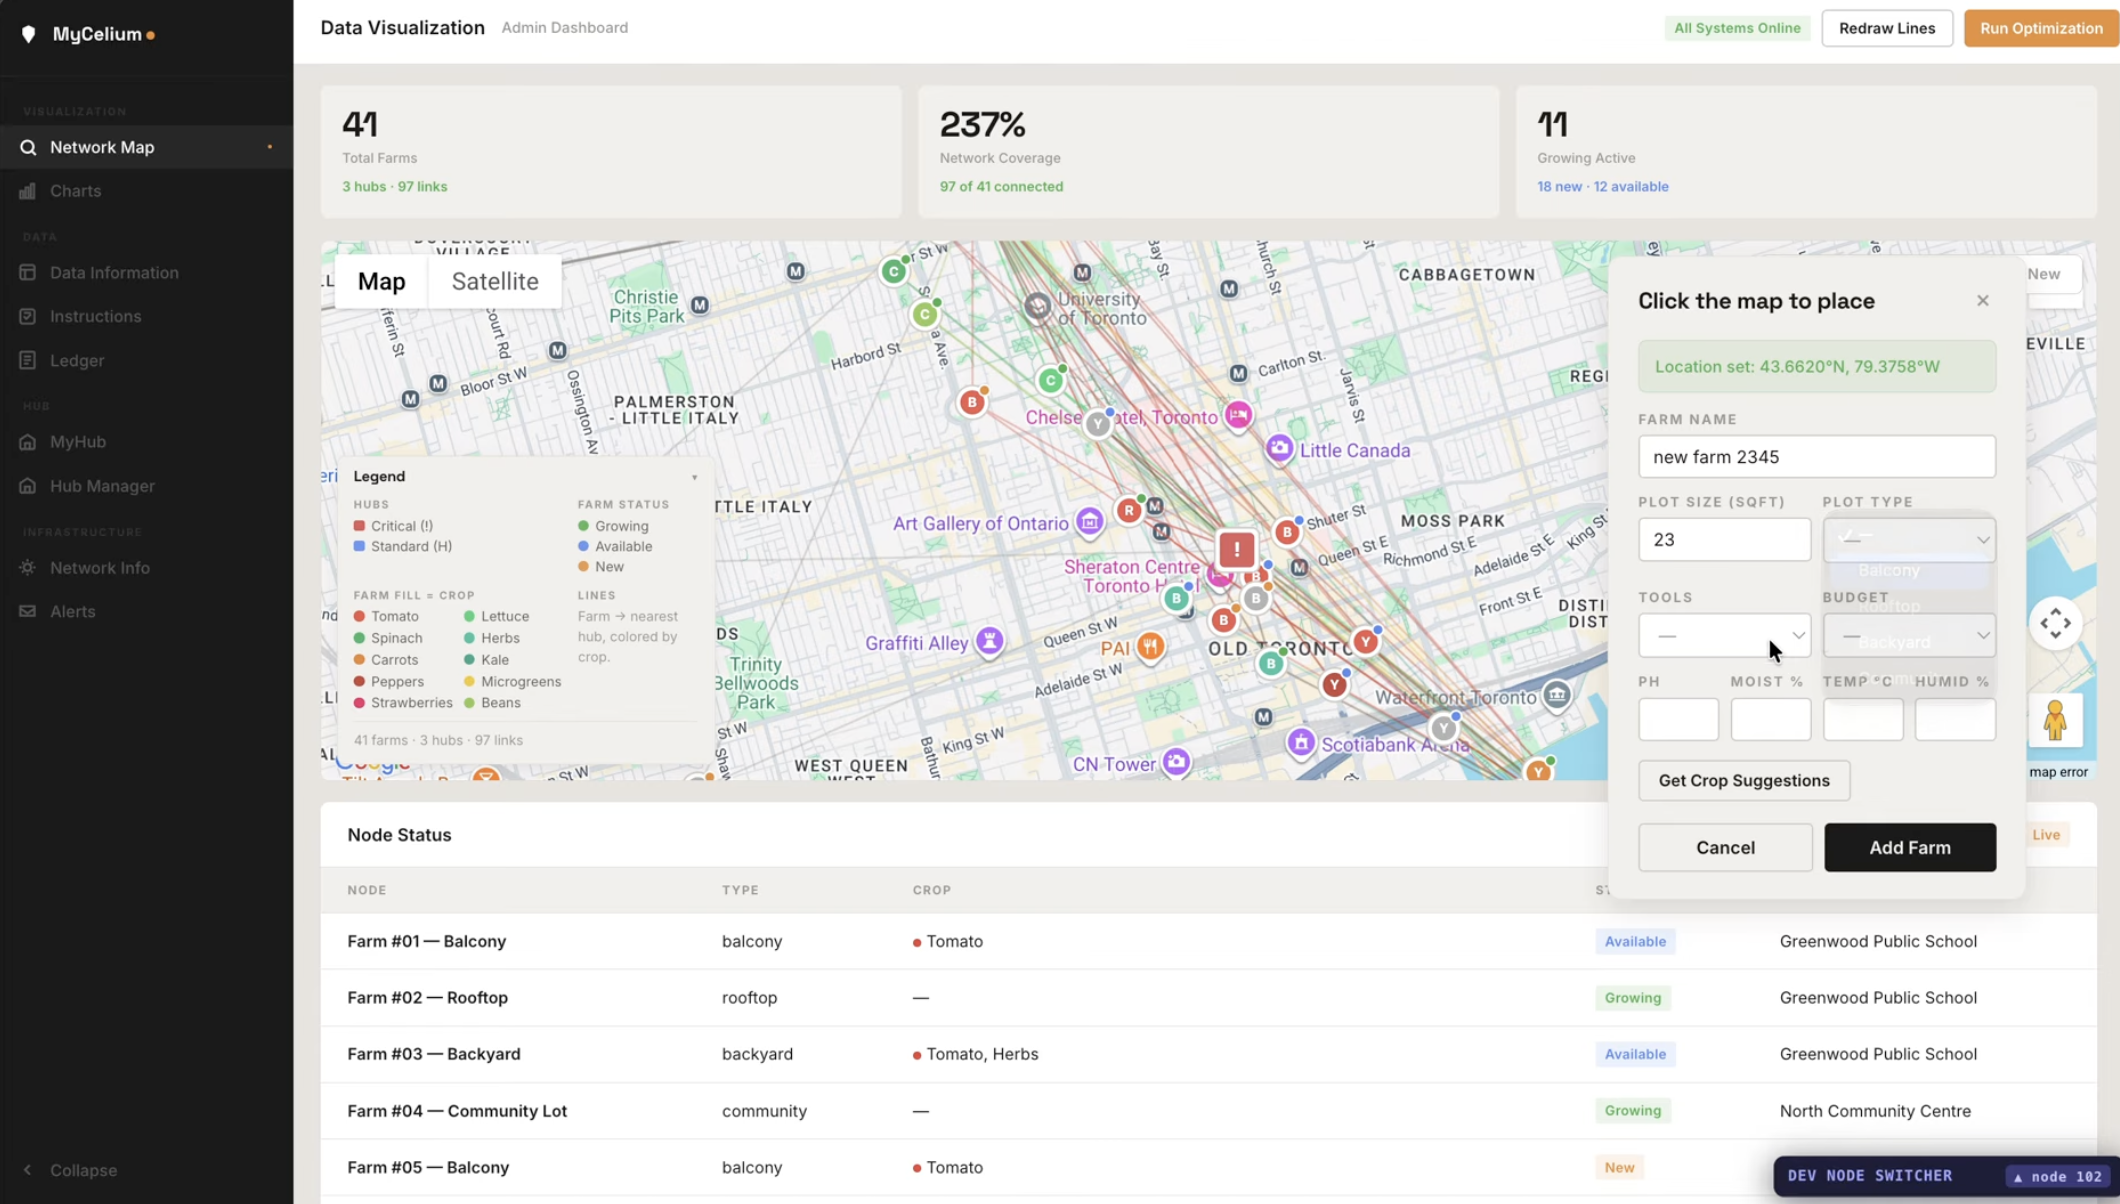
Task: Click the Farm Name input field
Action: [1817, 457]
